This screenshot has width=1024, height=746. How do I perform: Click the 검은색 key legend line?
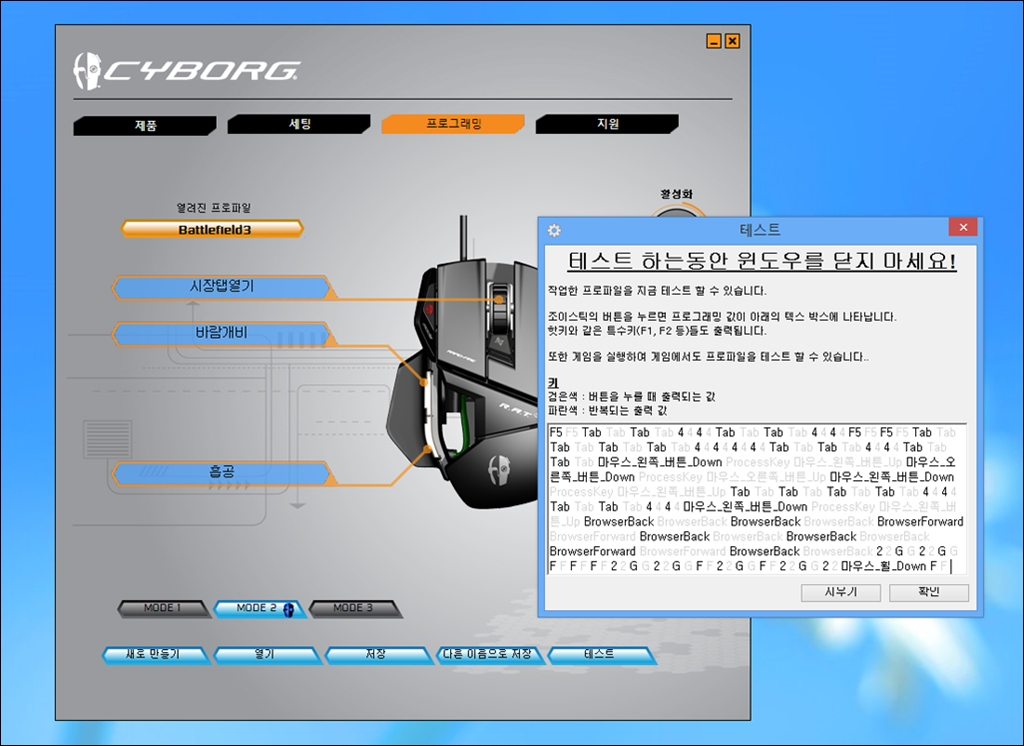point(632,397)
